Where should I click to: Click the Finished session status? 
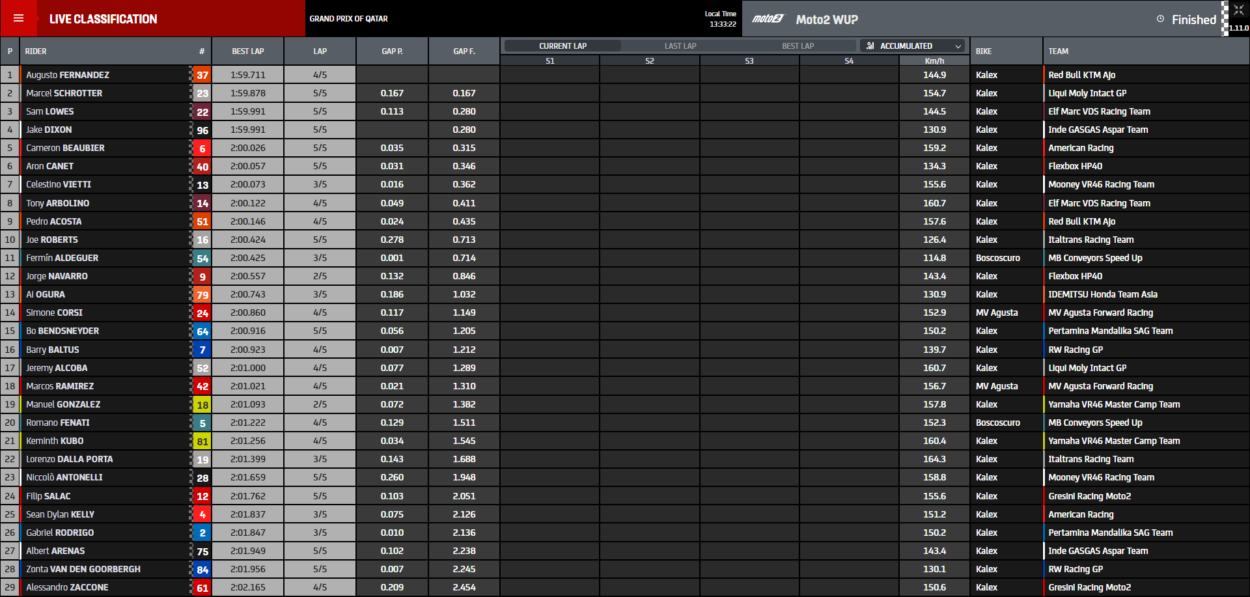click(x=1194, y=19)
